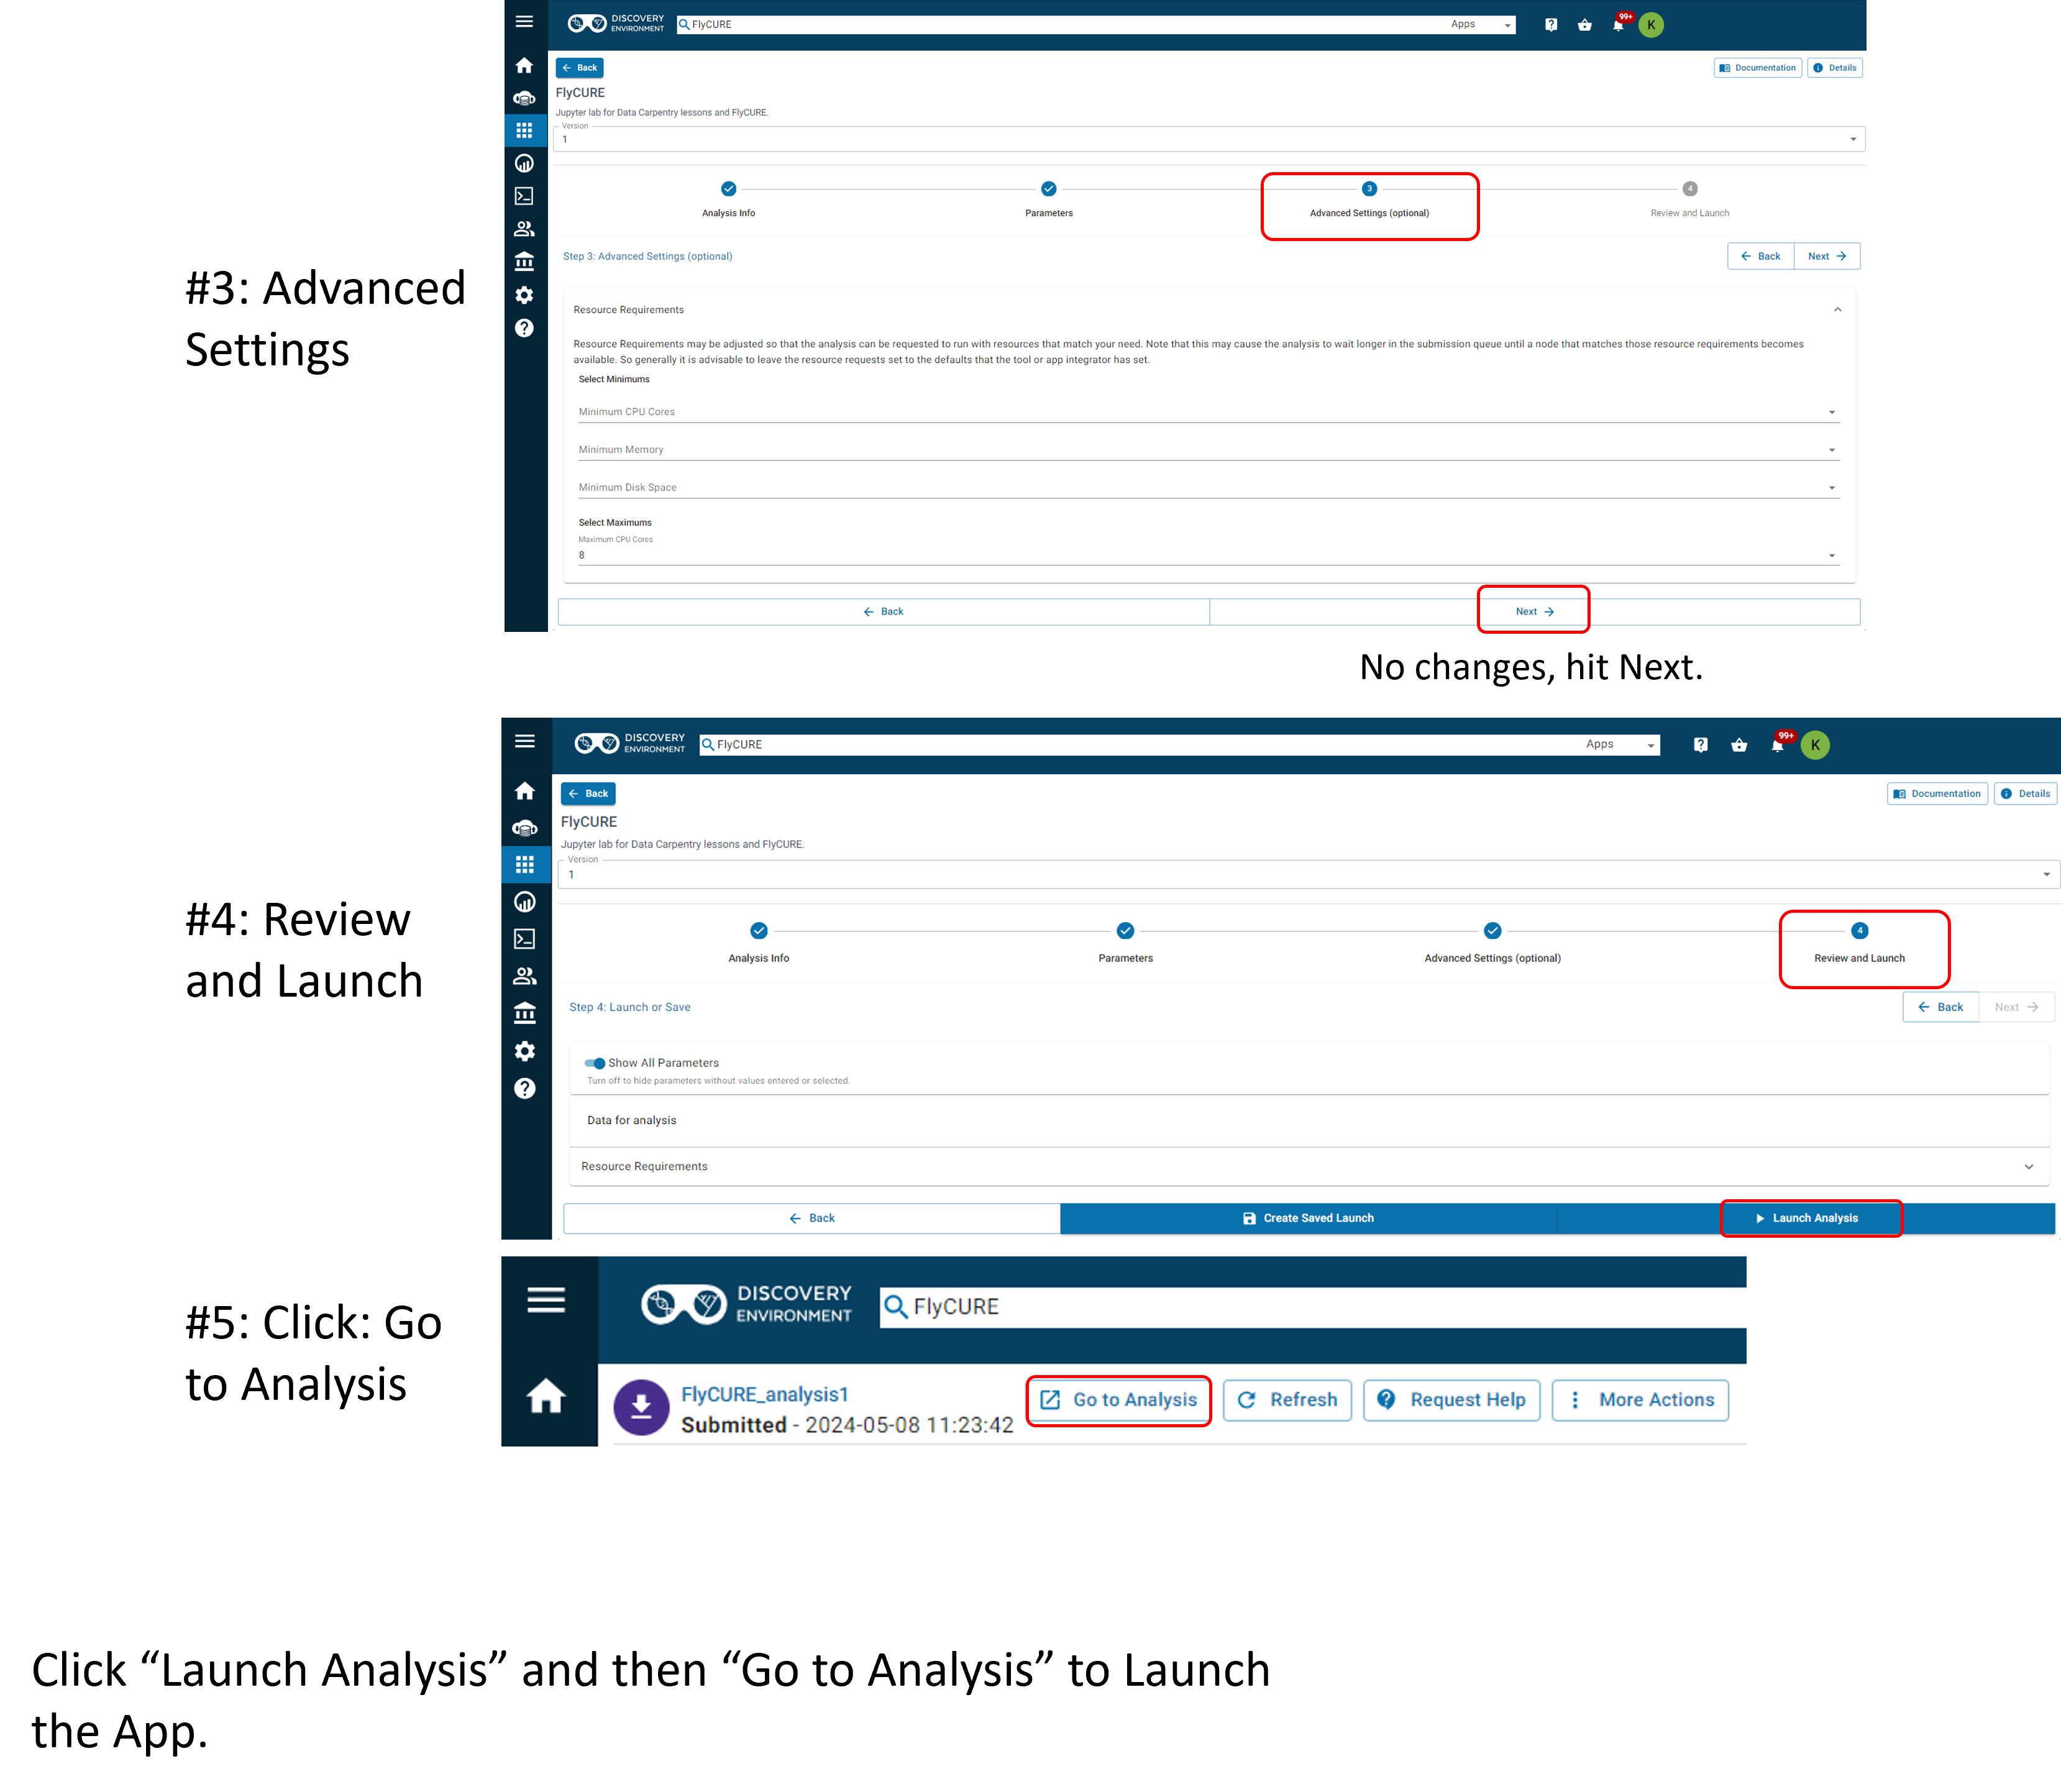Open the Analyses icon in the Step 4 sidebar
This screenshot has height=1792, width=2061.
pos(525,902)
